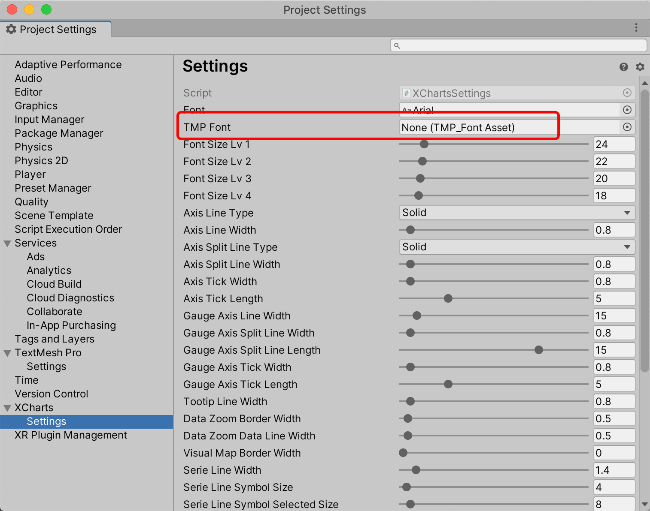Click the Font Size Lv 1 value field

click(614, 144)
